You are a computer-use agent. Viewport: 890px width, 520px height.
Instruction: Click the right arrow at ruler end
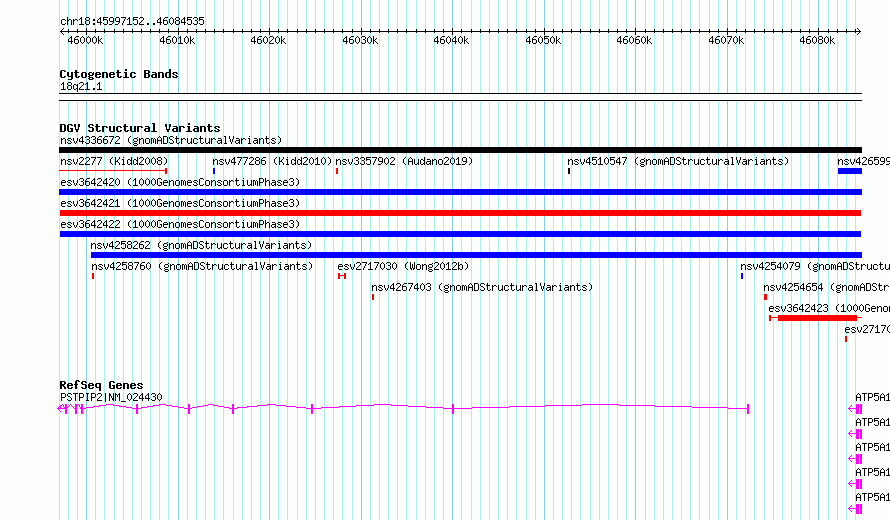click(859, 32)
